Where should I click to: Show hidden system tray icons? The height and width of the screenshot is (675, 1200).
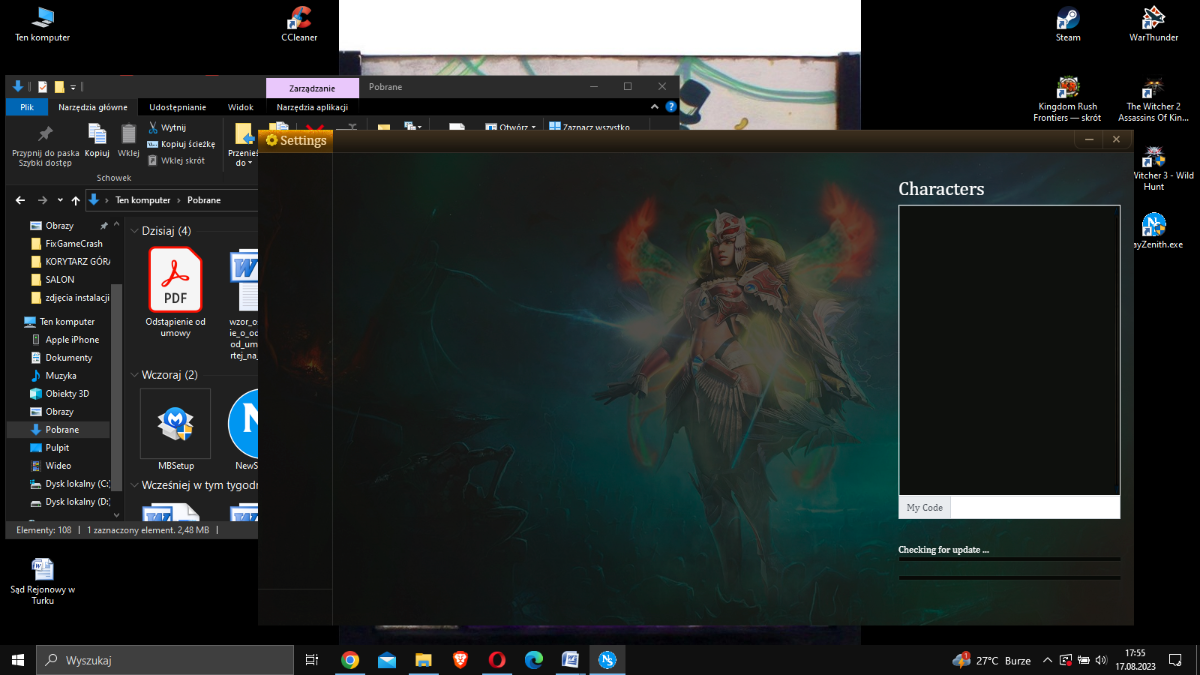click(x=1047, y=660)
